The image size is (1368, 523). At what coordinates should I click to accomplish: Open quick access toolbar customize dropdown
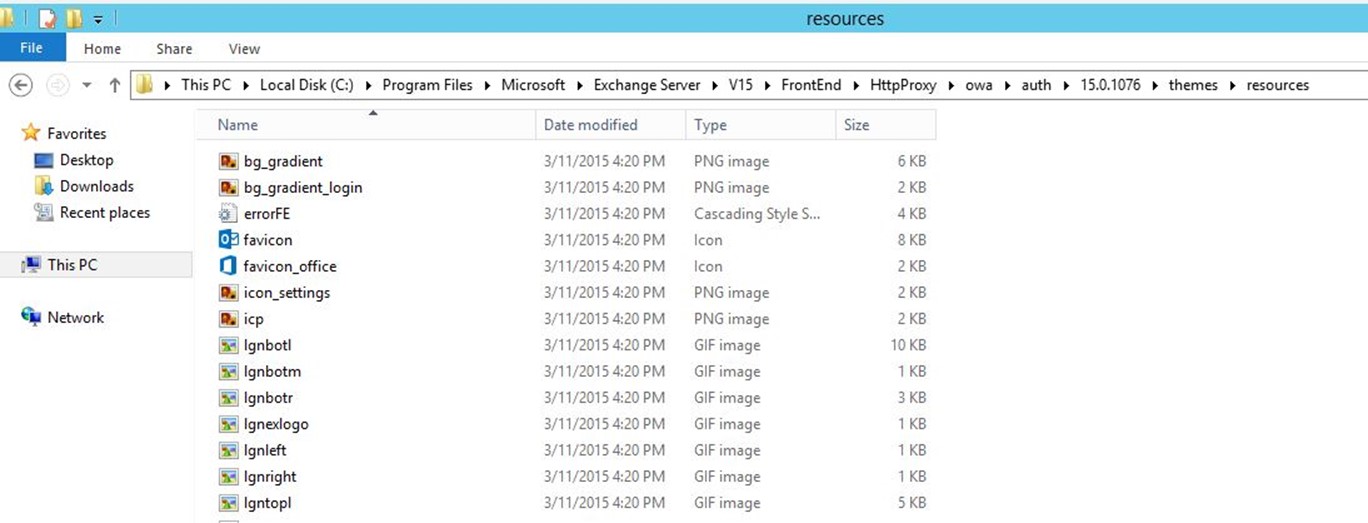[x=98, y=19]
